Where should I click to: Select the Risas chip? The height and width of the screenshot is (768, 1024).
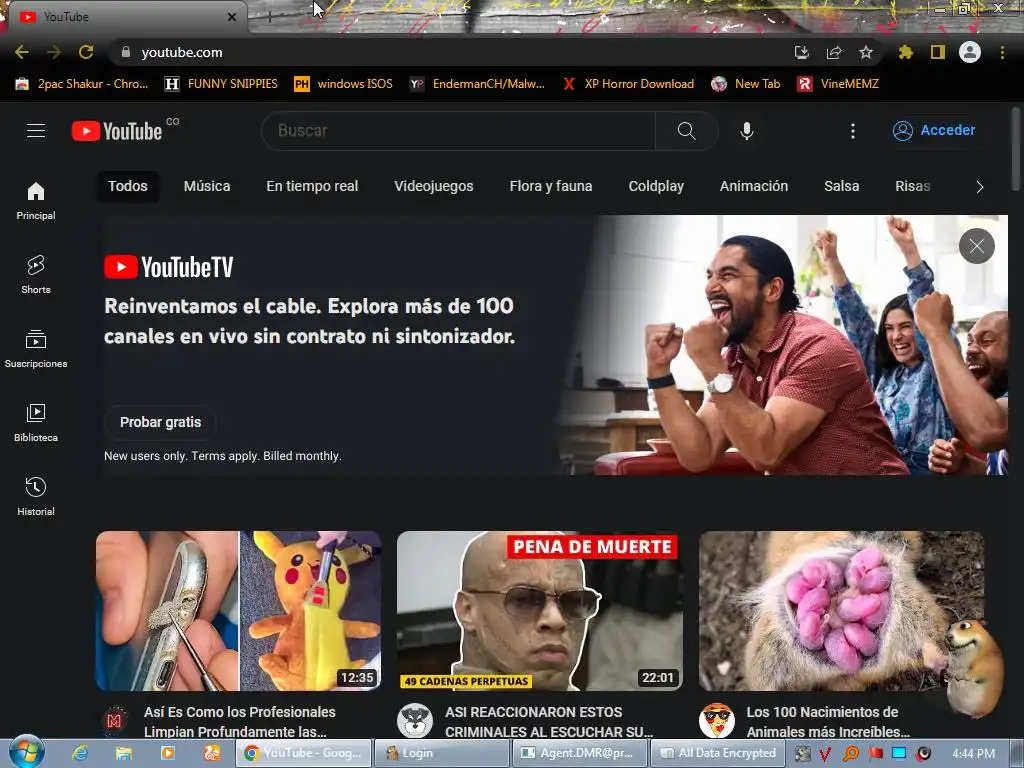pos(912,186)
